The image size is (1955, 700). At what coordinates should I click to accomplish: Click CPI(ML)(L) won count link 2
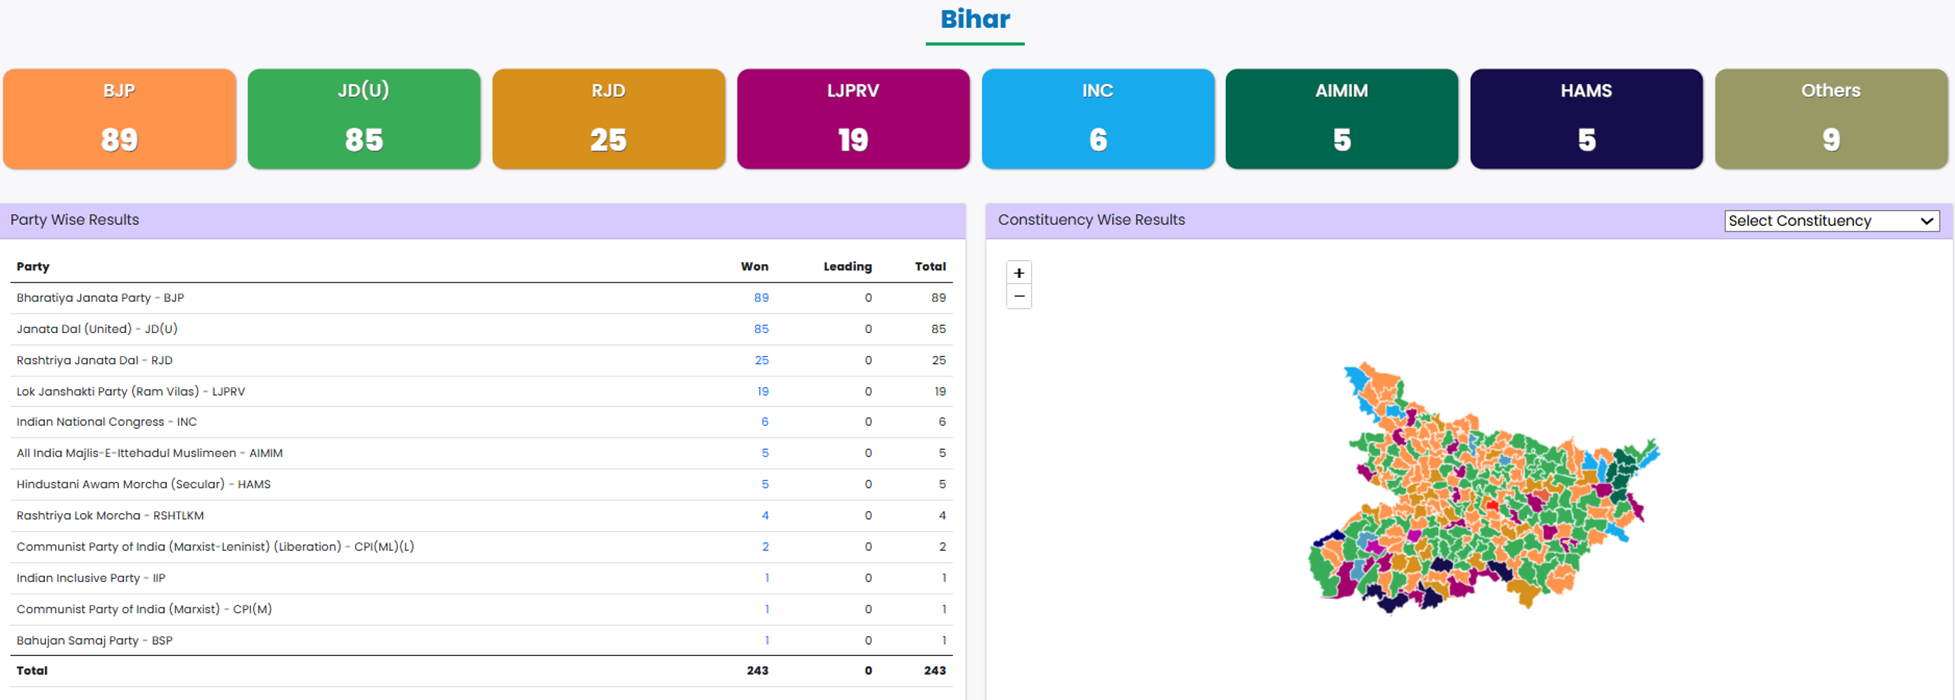coord(765,547)
